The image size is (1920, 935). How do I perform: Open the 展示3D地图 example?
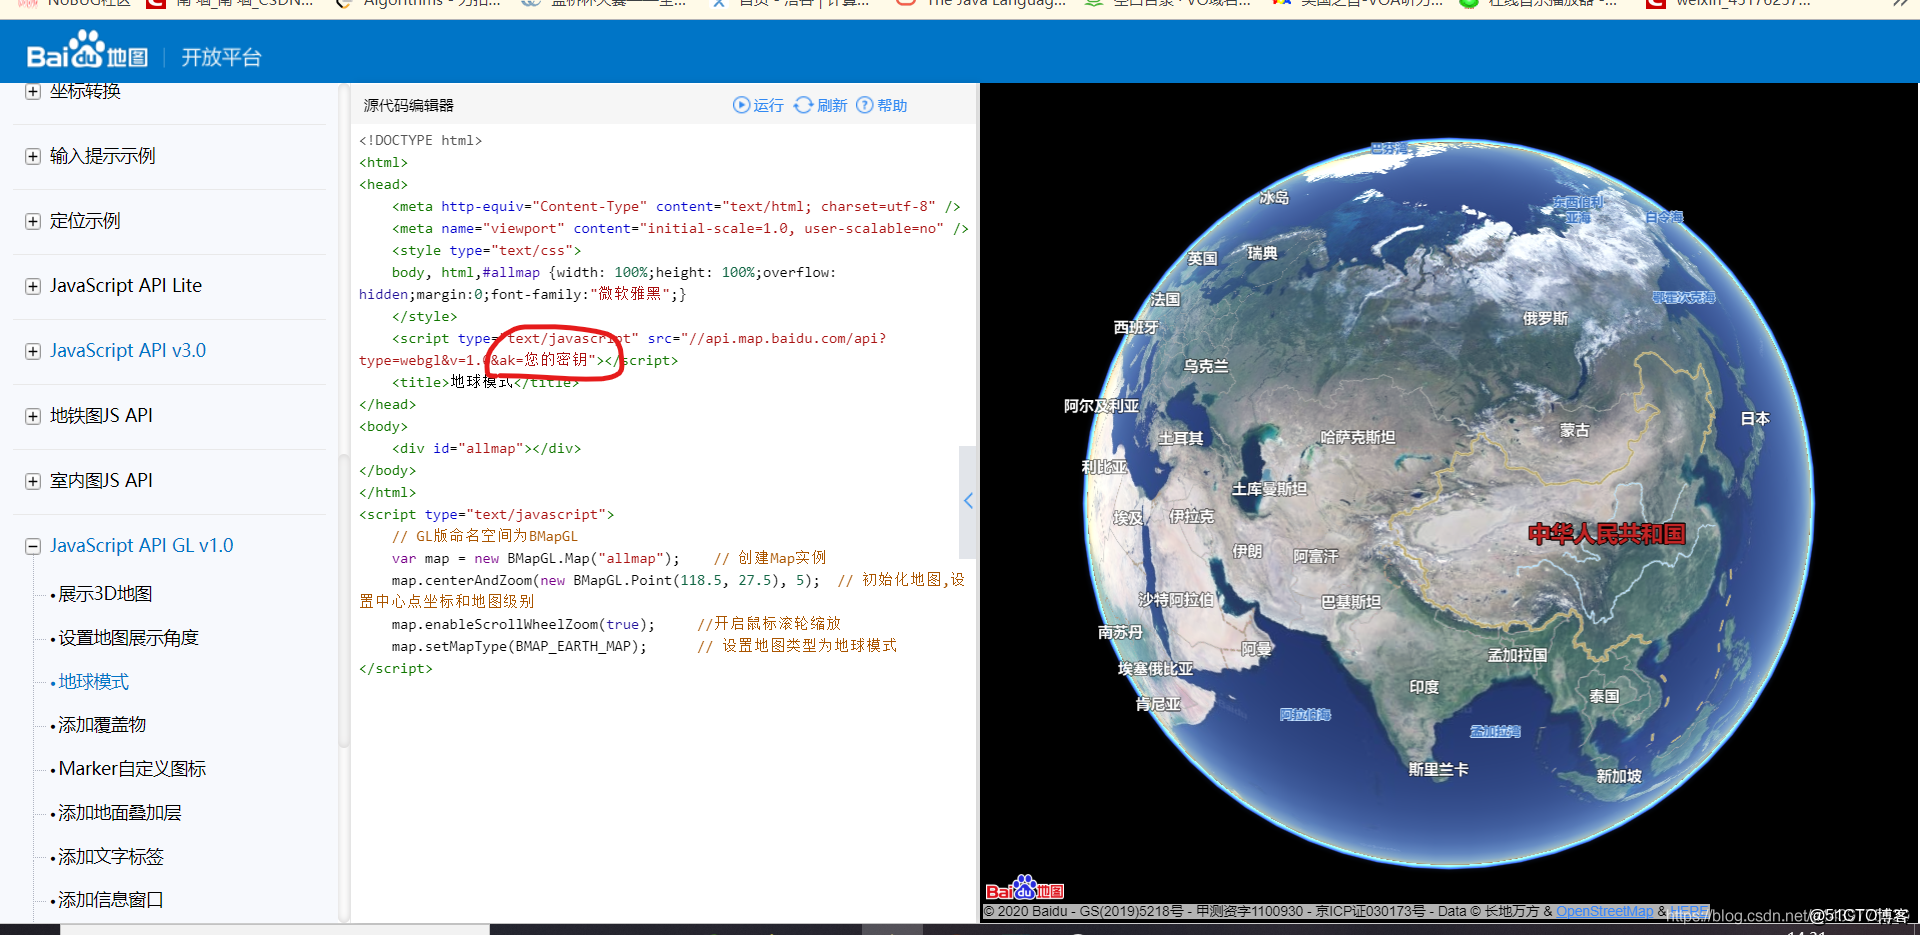(105, 594)
